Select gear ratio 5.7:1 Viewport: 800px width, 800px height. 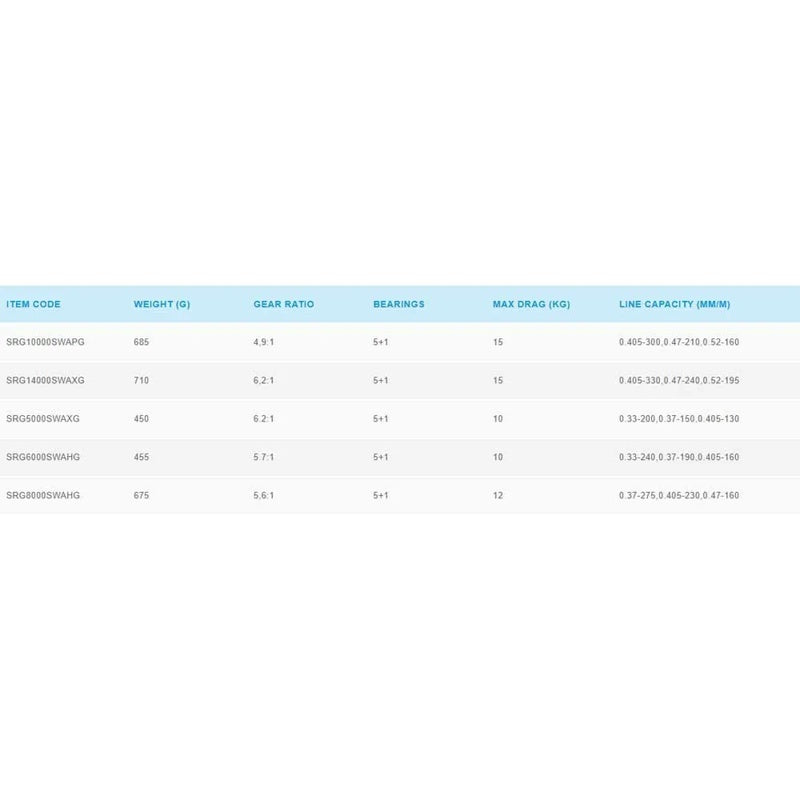tap(264, 457)
